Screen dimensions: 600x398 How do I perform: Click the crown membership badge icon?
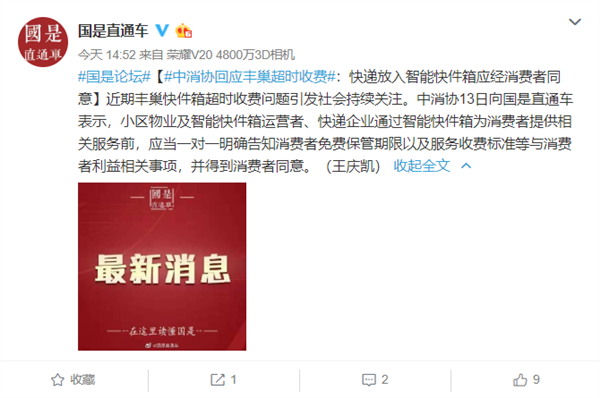click(x=184, y=31)
